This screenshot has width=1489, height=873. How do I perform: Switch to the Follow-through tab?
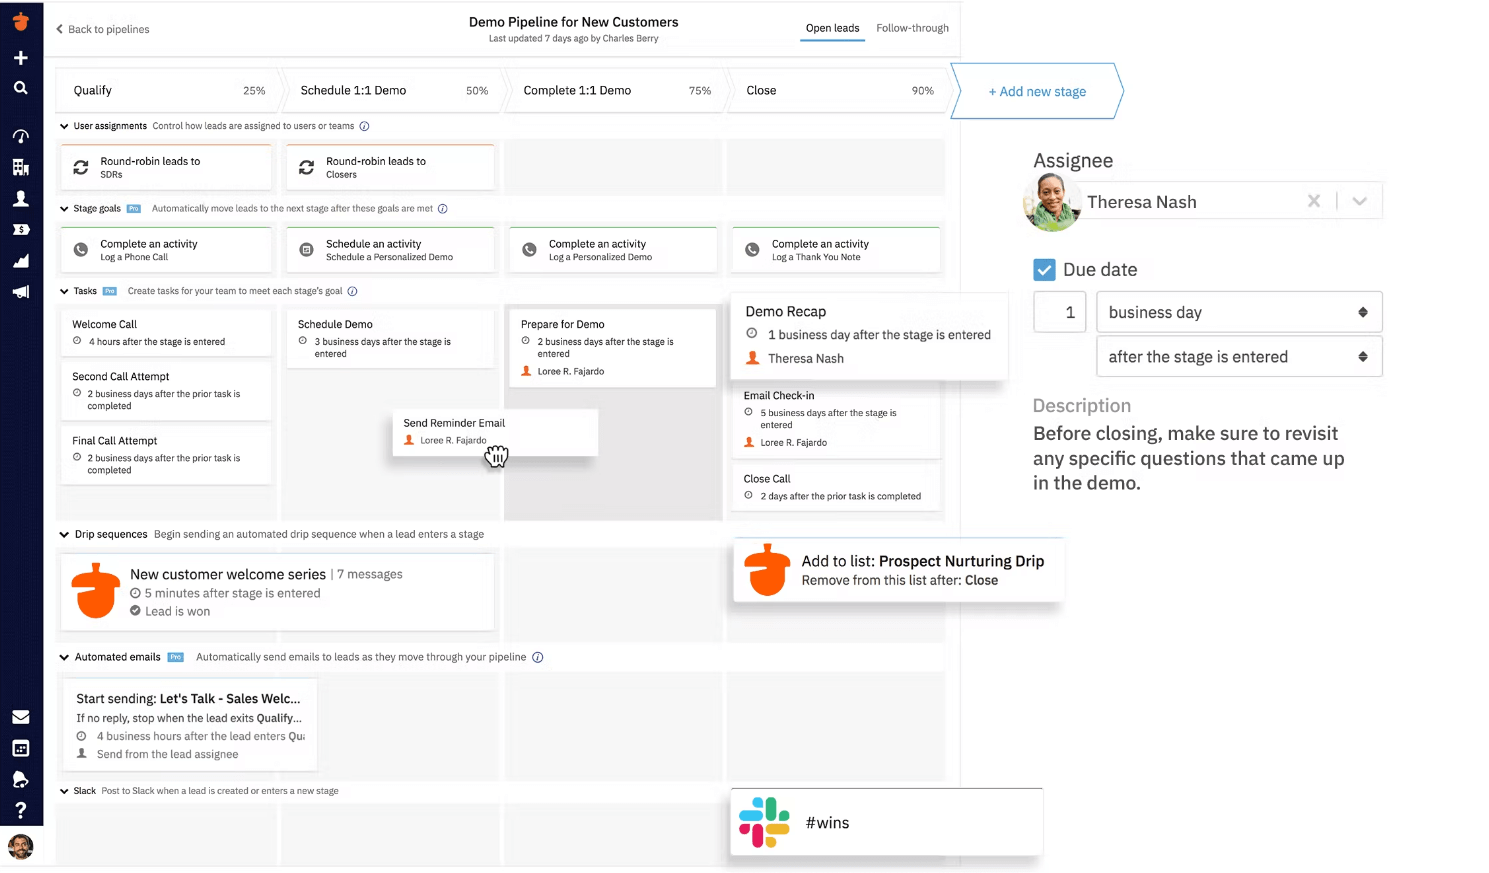(912, 27)
